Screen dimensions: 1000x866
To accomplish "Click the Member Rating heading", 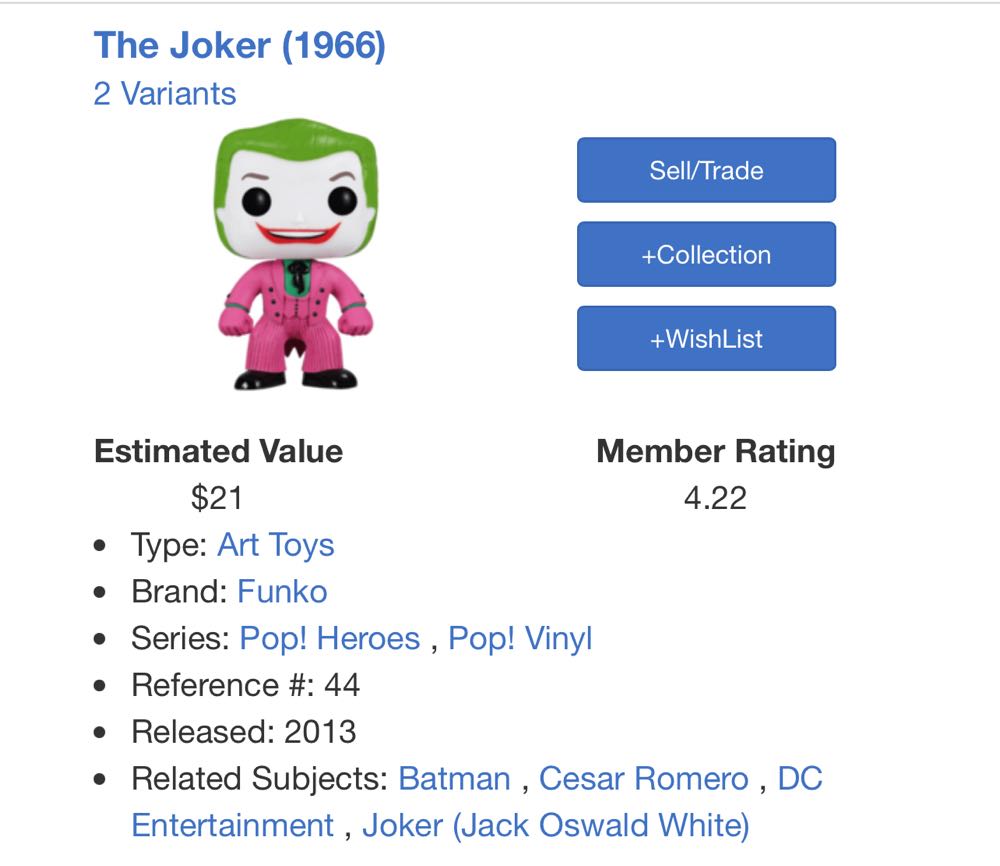I will click(x=715, y=451).
